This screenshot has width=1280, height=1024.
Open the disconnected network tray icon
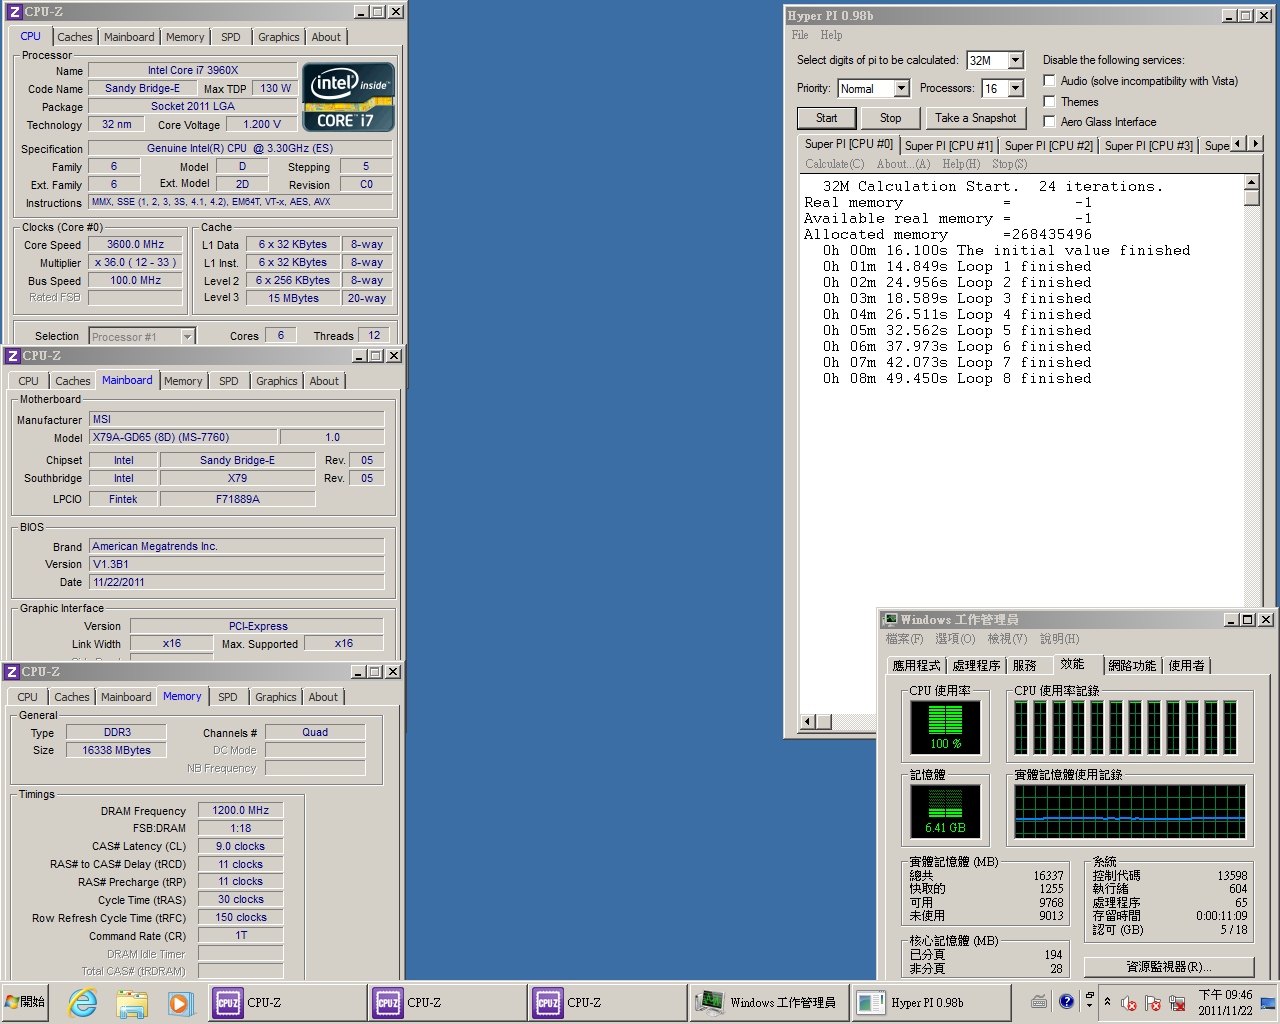pos(1178,1003)
